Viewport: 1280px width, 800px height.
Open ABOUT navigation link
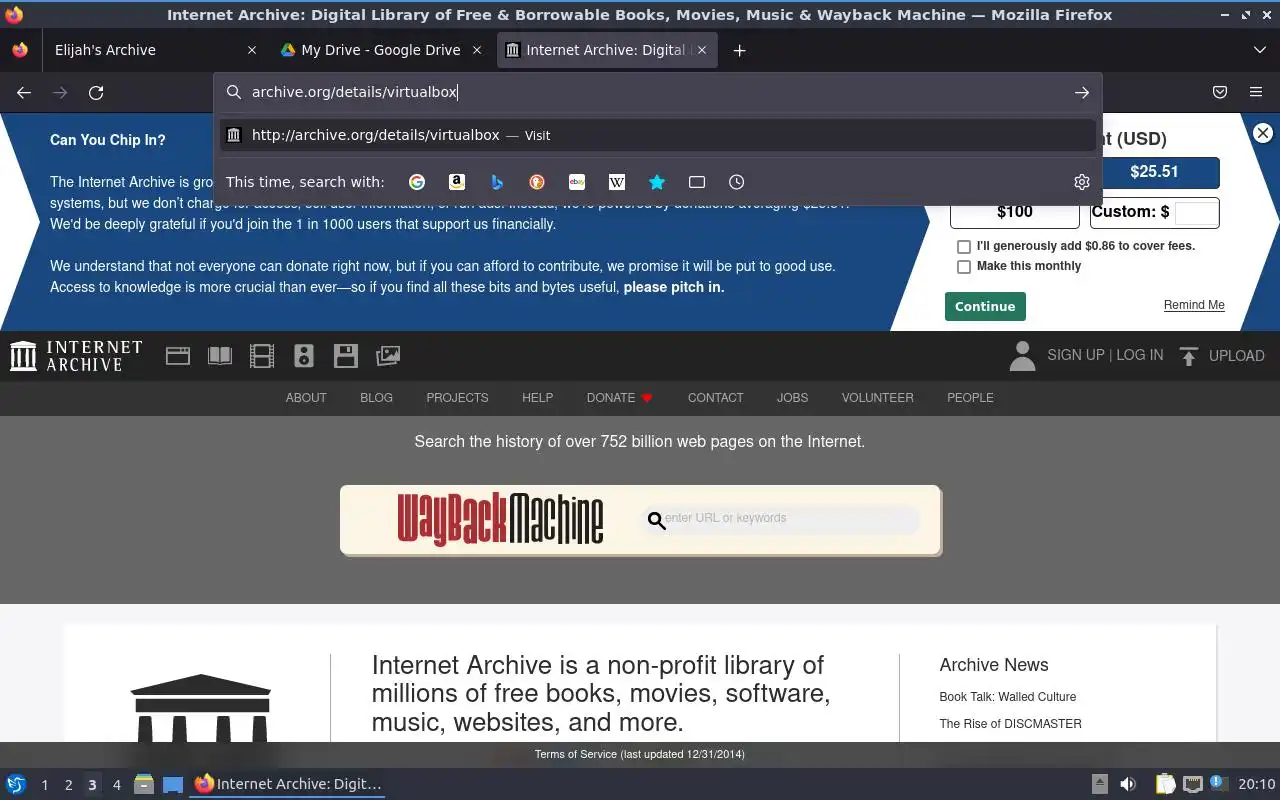click(x=306, y=398)
